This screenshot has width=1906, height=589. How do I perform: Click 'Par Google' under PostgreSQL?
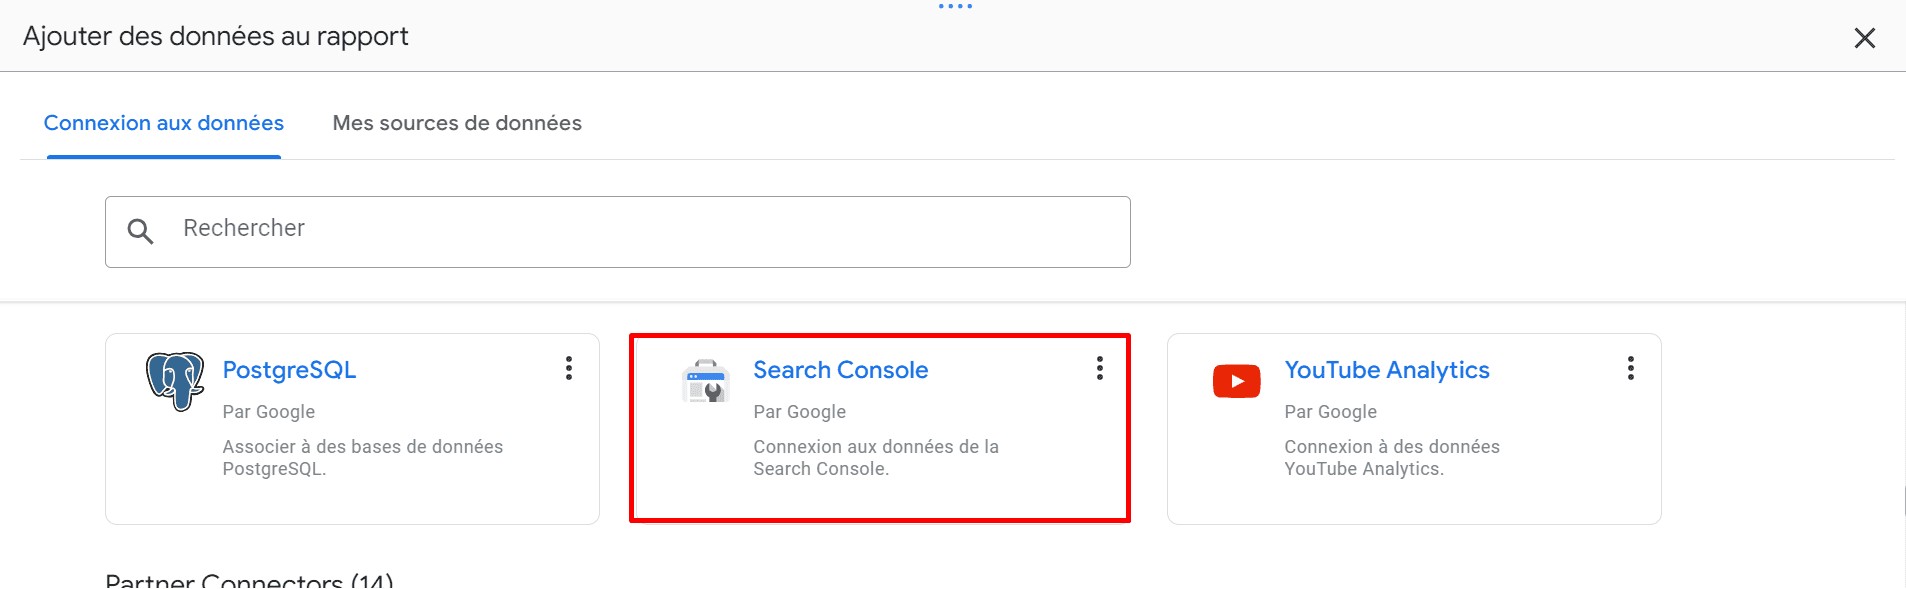click(x=269, y=412)
